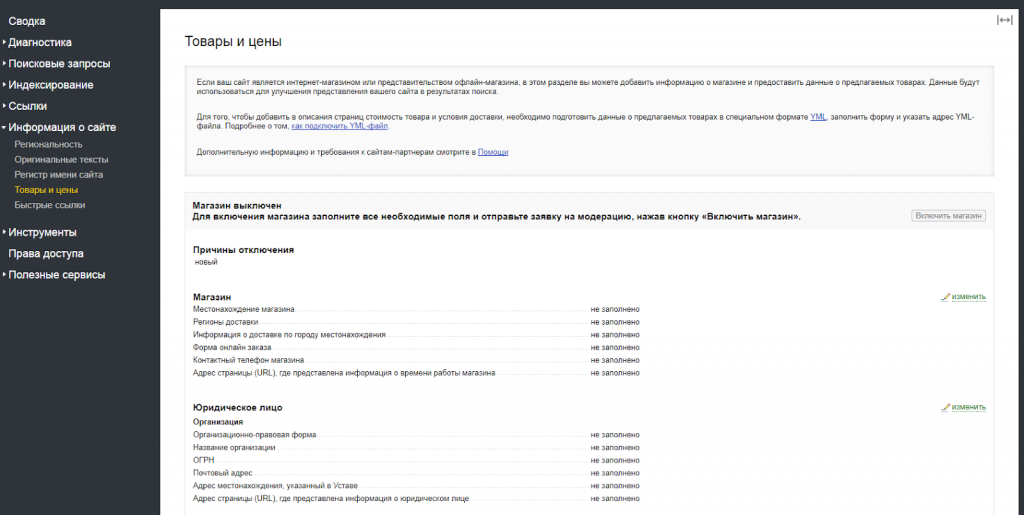Expand the Индексирование section arrow
The height and width of the screenshot is (515, 1024).
point(4,85)
